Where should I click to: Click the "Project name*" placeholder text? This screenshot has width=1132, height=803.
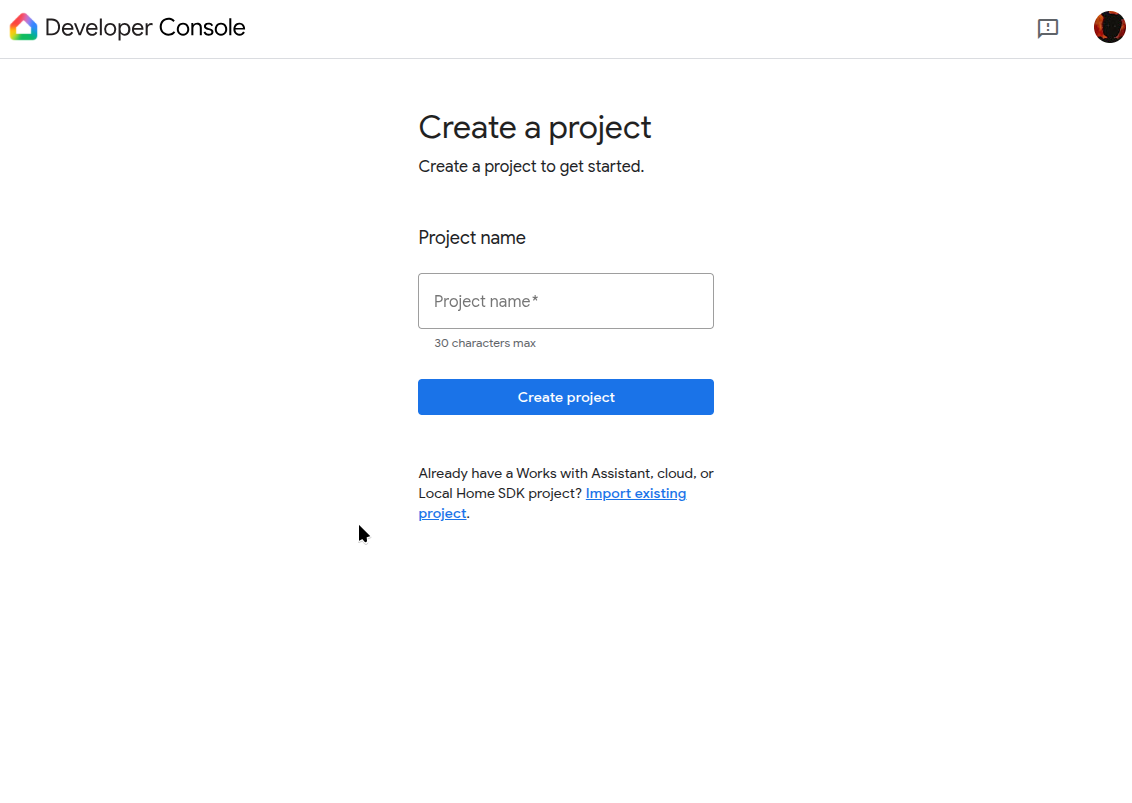[x=486, y=302]
